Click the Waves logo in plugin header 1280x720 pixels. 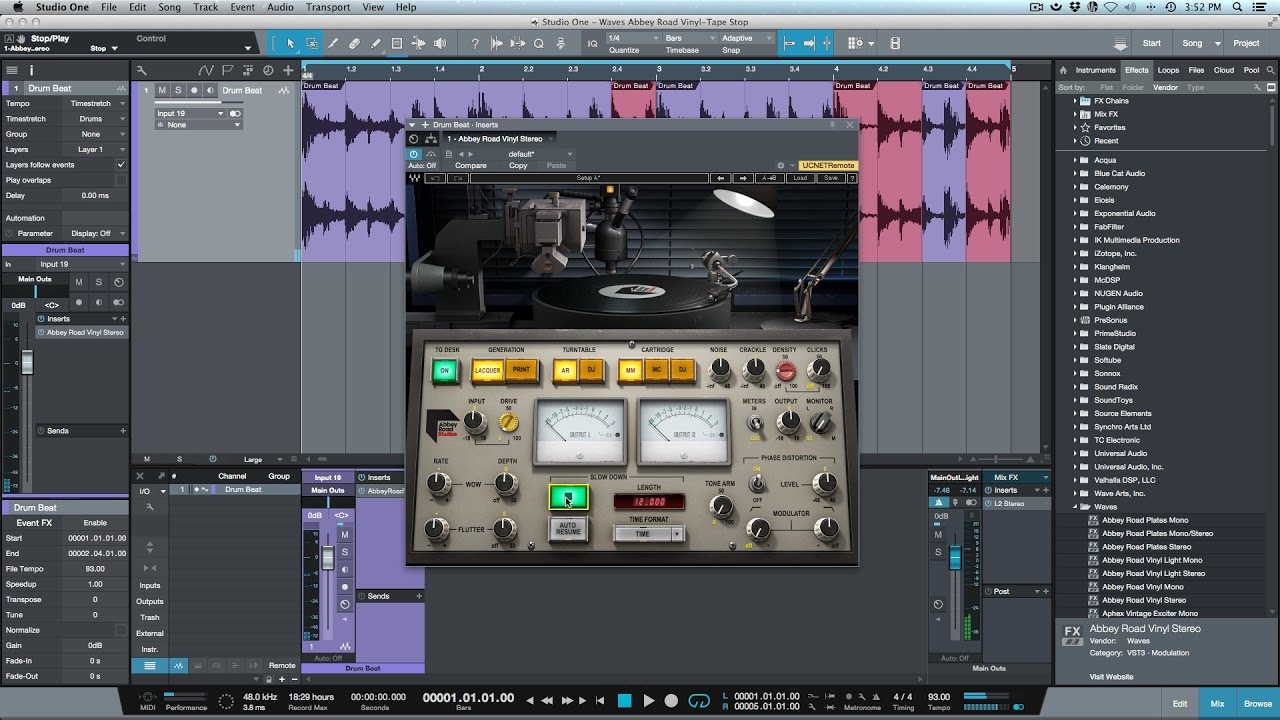[414, 178]
